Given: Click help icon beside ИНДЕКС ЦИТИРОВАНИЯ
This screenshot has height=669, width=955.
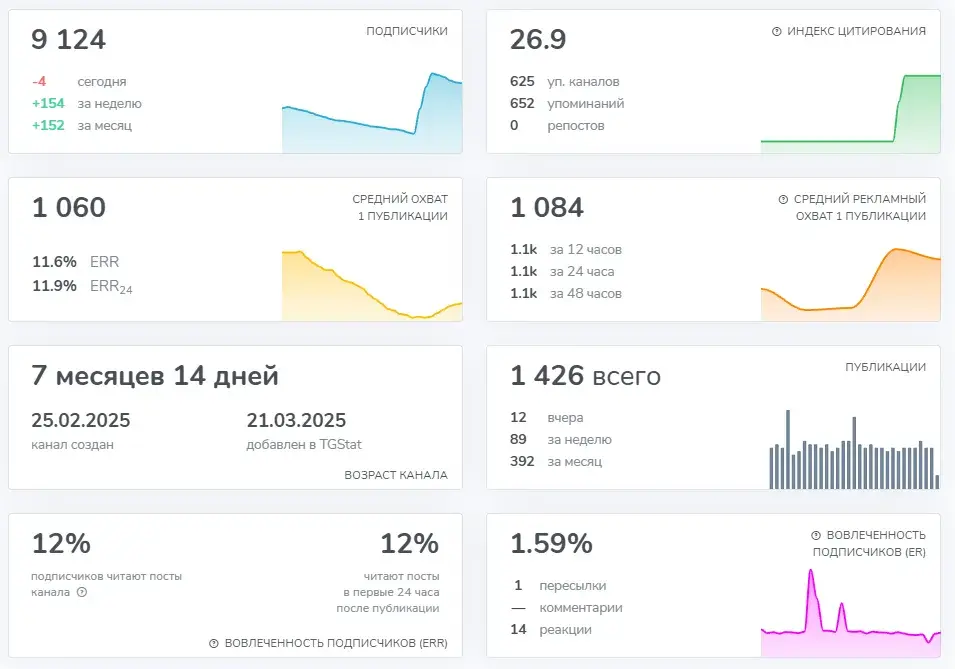Looking at the screenshot, I should 777,31.
